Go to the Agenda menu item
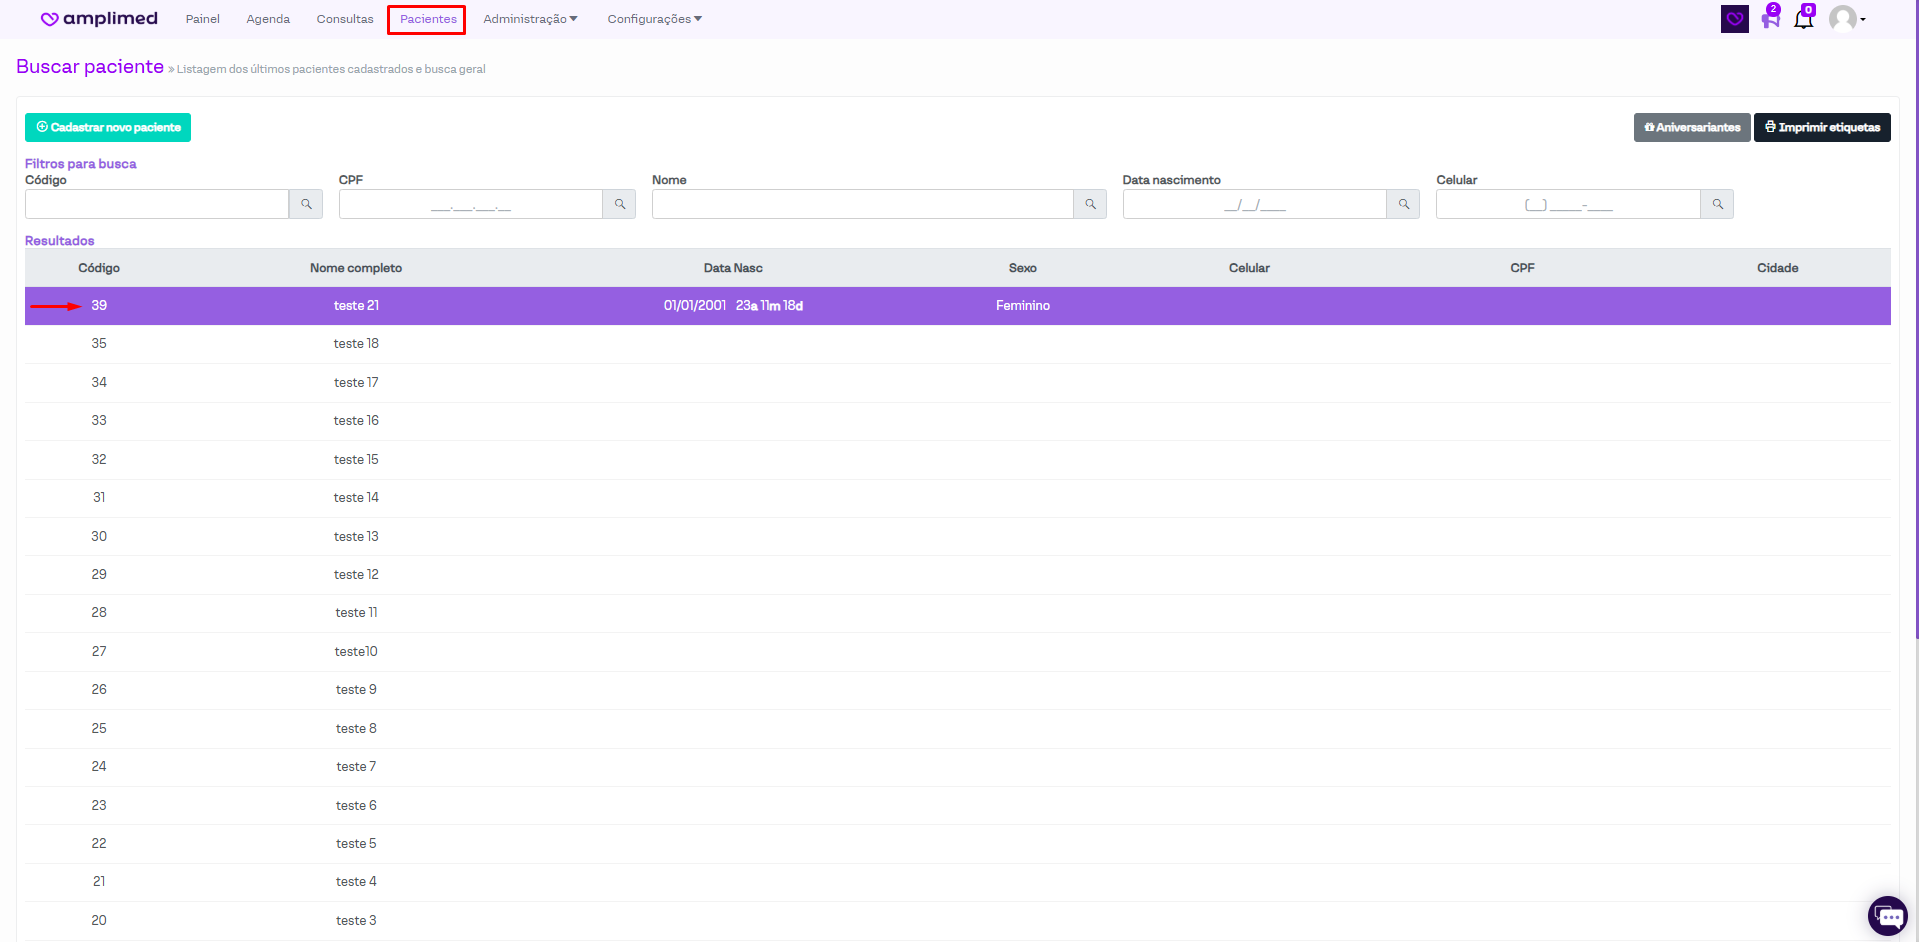Screen dimensions: 1919x942 pos(268,19)
